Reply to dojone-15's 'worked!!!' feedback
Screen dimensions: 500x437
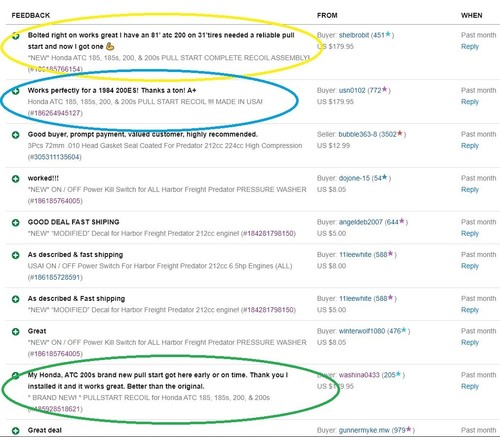pos(470,190)
